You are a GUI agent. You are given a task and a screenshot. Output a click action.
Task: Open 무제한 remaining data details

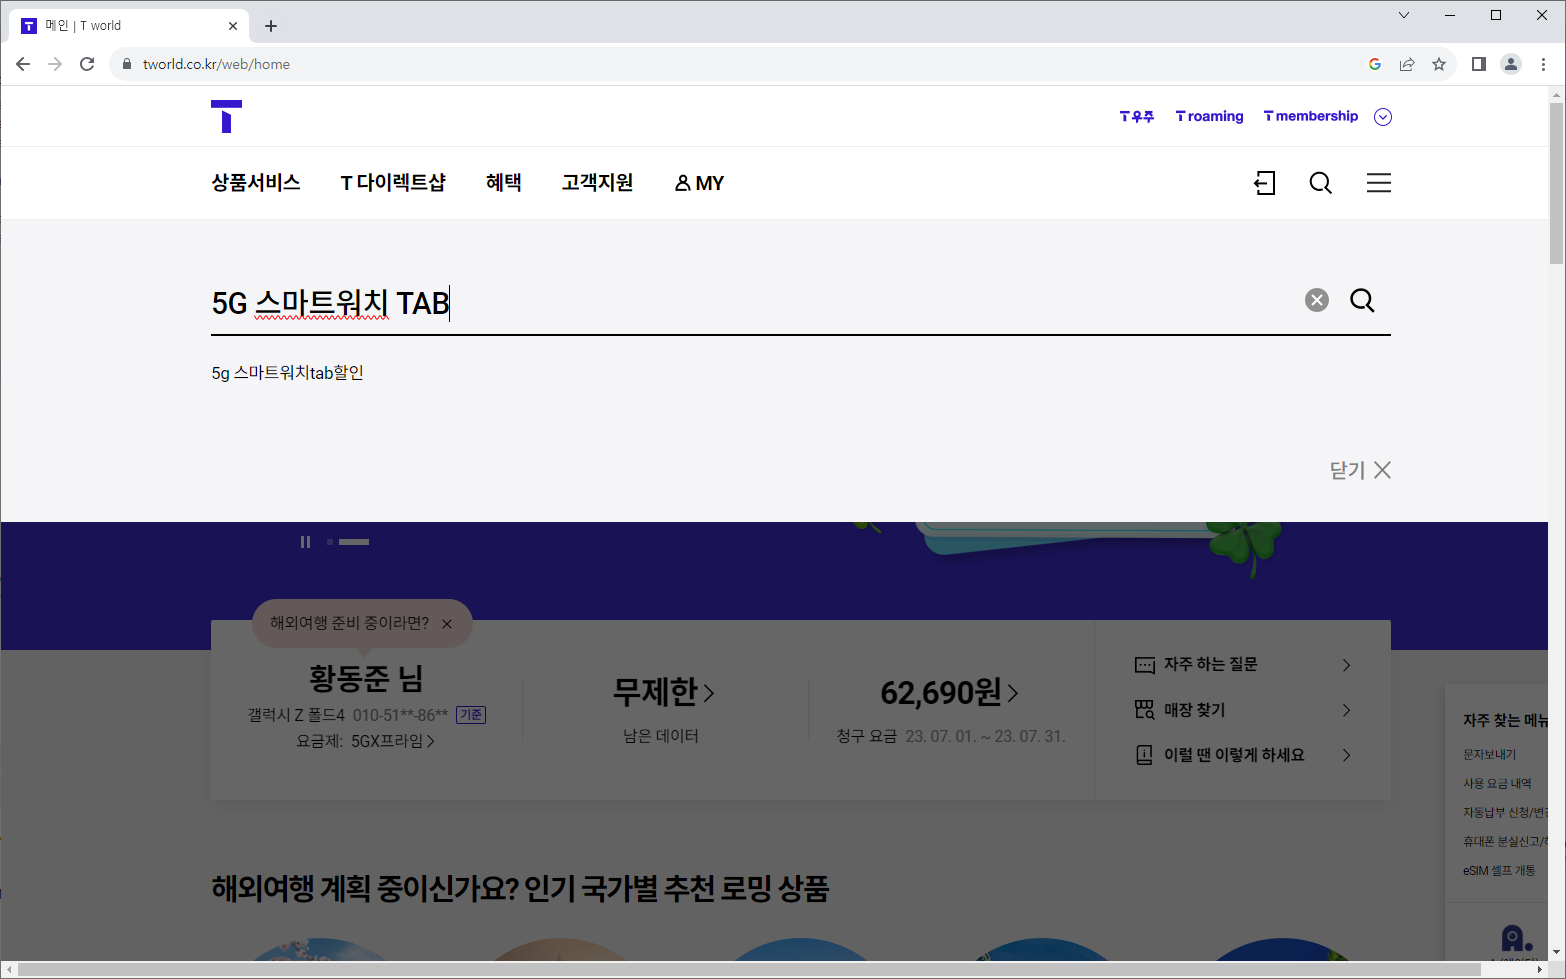[663, 692]
